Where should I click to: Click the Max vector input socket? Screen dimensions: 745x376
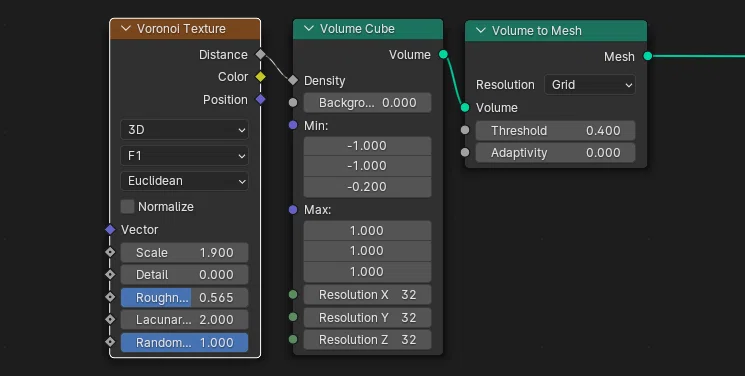pos(293,210)
